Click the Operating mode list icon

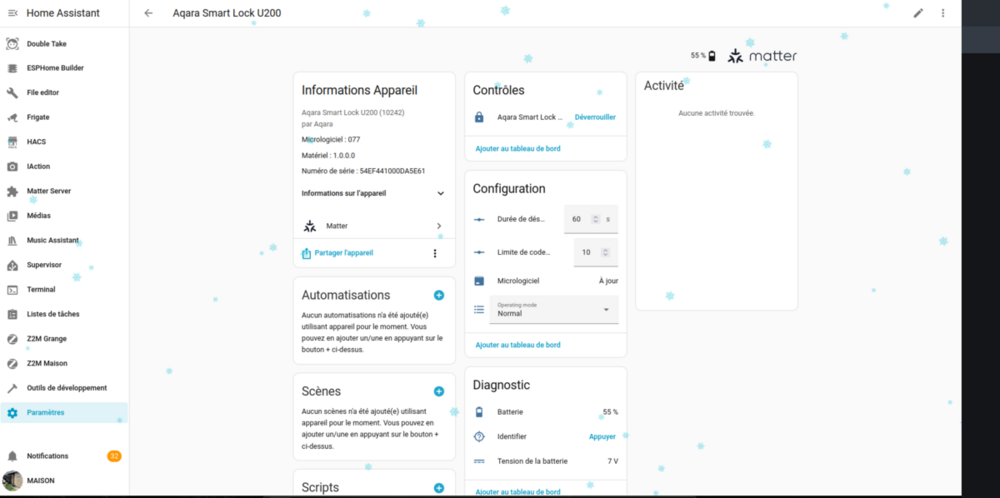point(480,310)
